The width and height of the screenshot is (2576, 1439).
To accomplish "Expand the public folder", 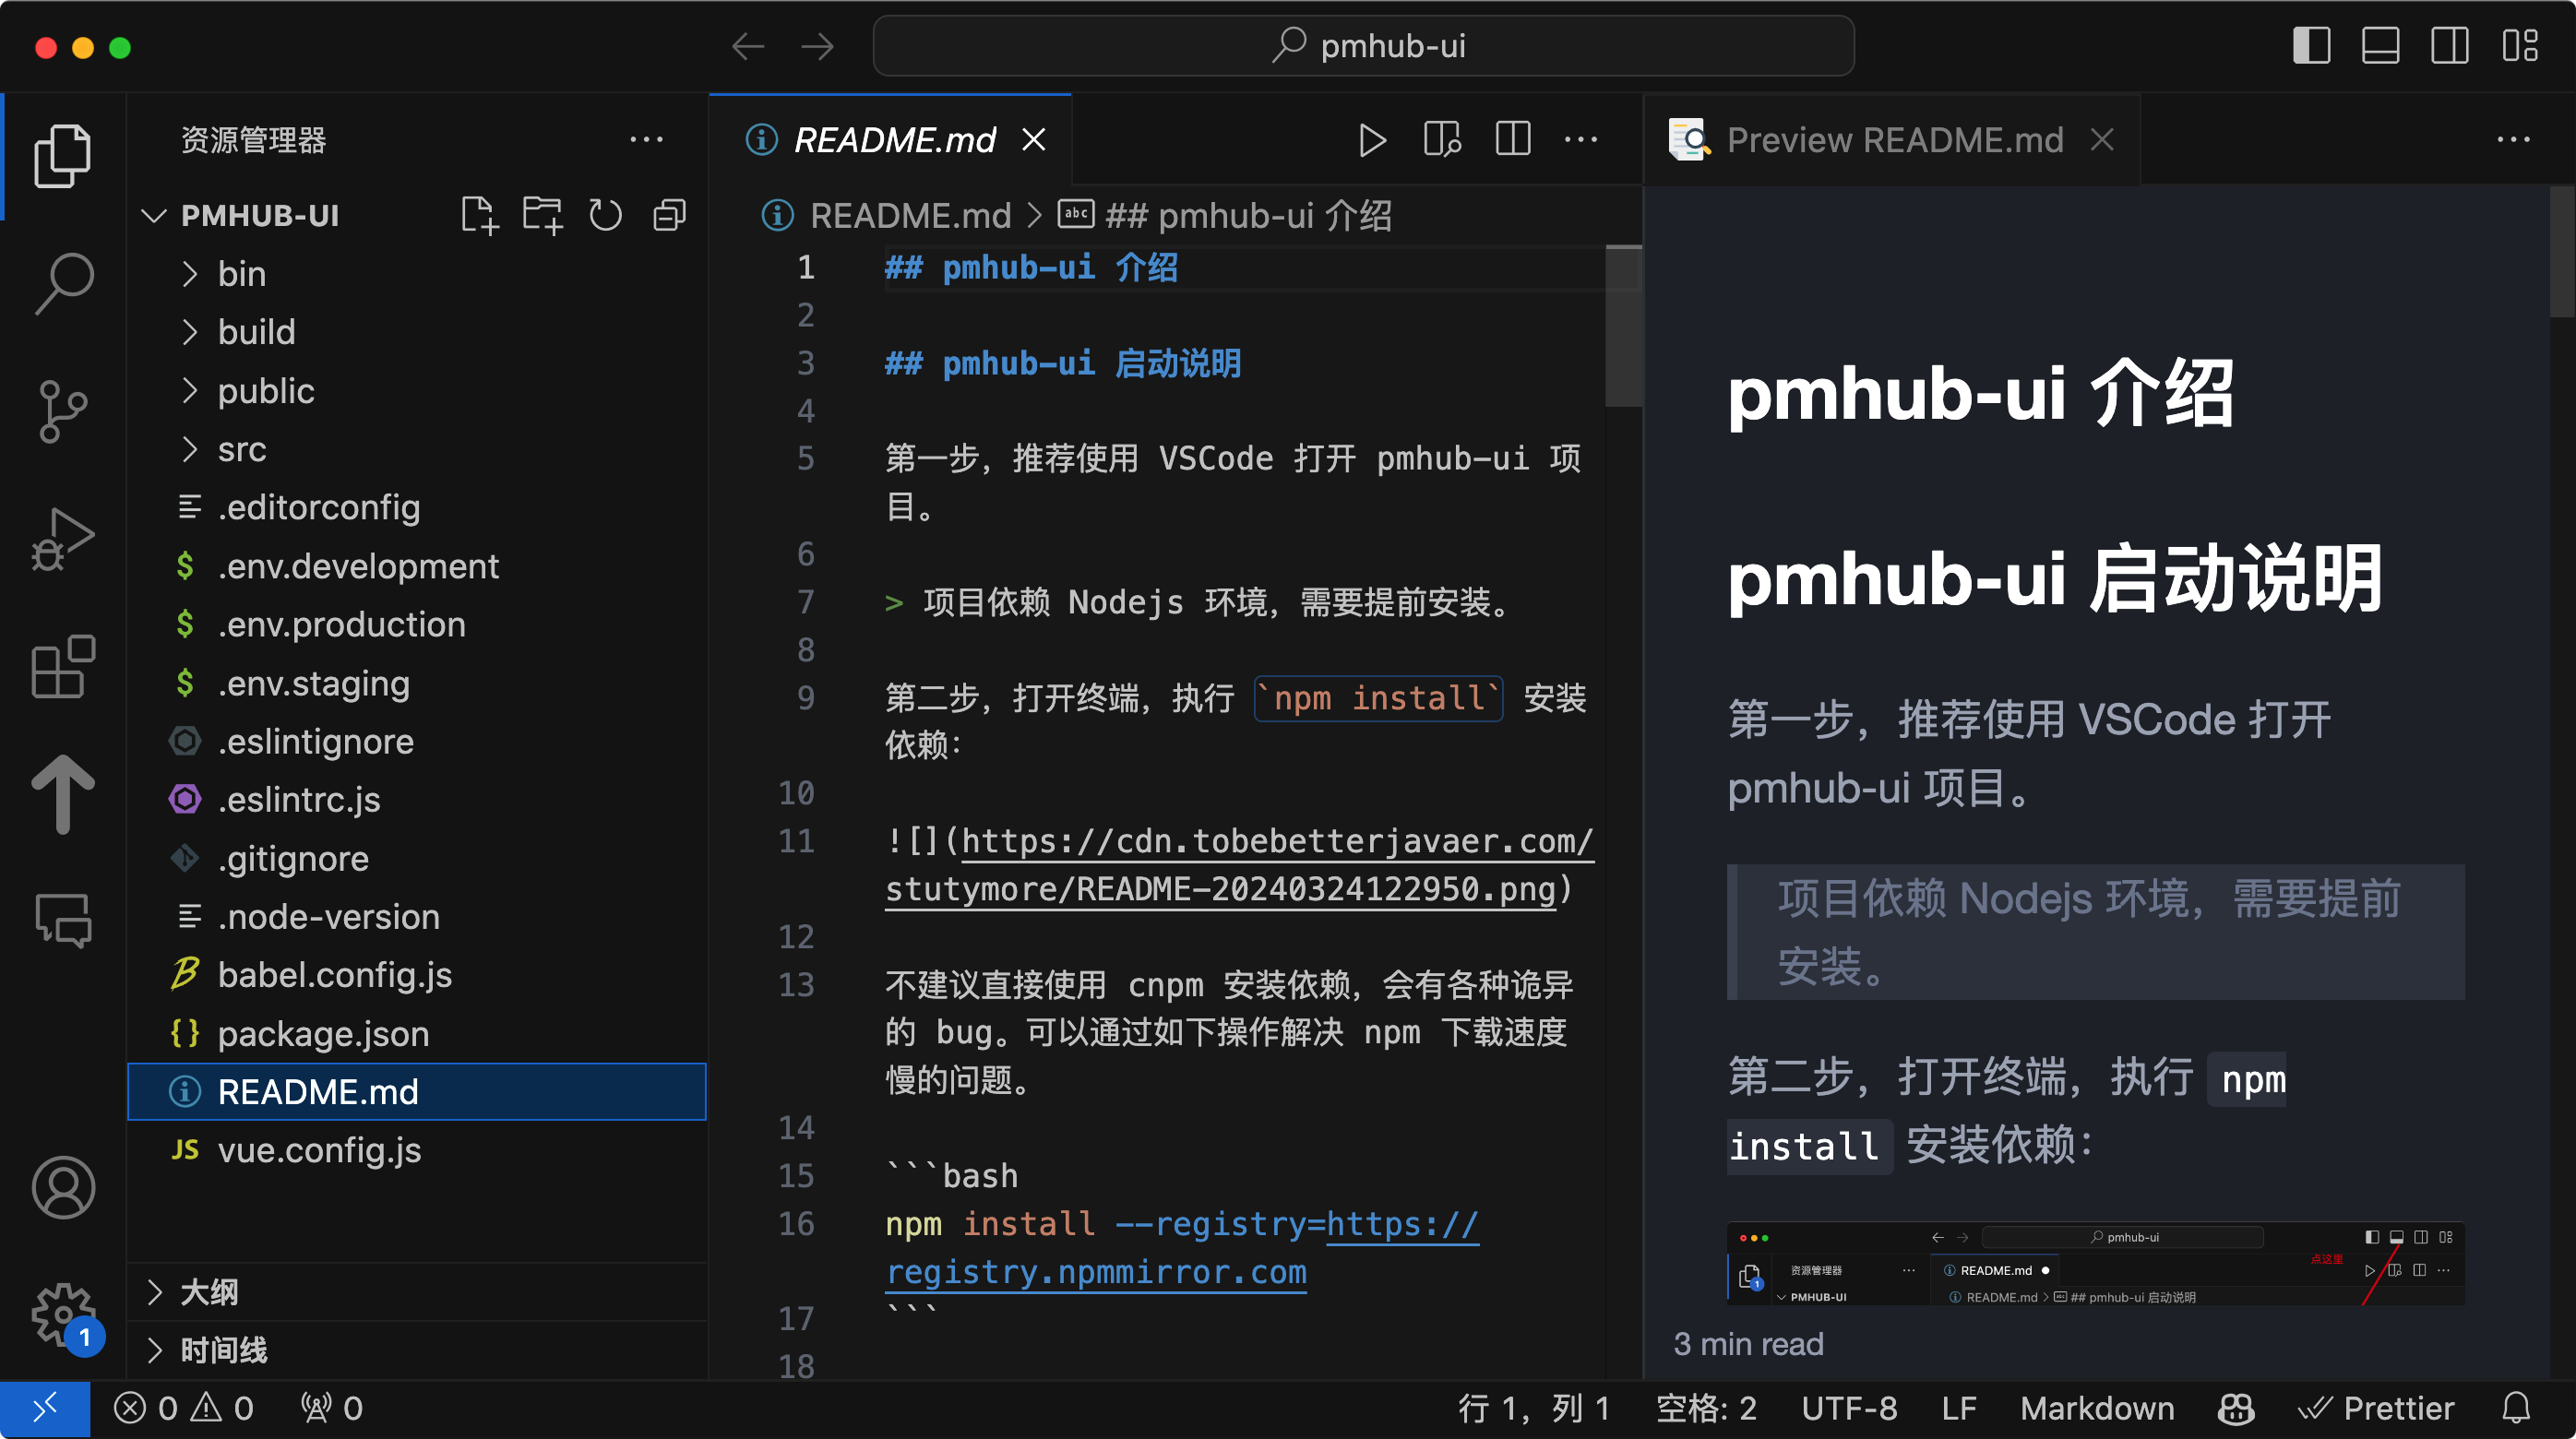I will point(417,391).
